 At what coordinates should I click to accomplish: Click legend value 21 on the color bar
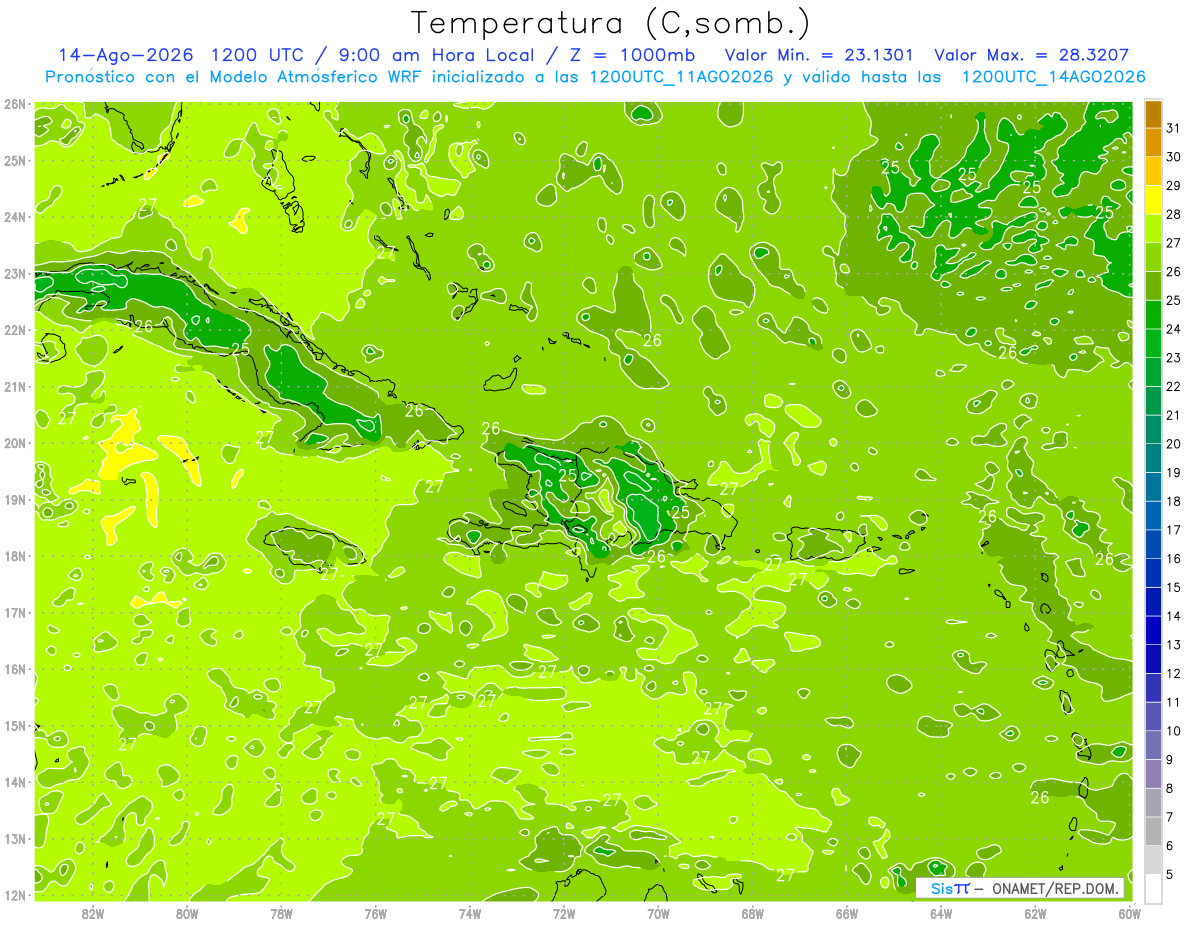pyautogui.click(x=1174, y=415)
